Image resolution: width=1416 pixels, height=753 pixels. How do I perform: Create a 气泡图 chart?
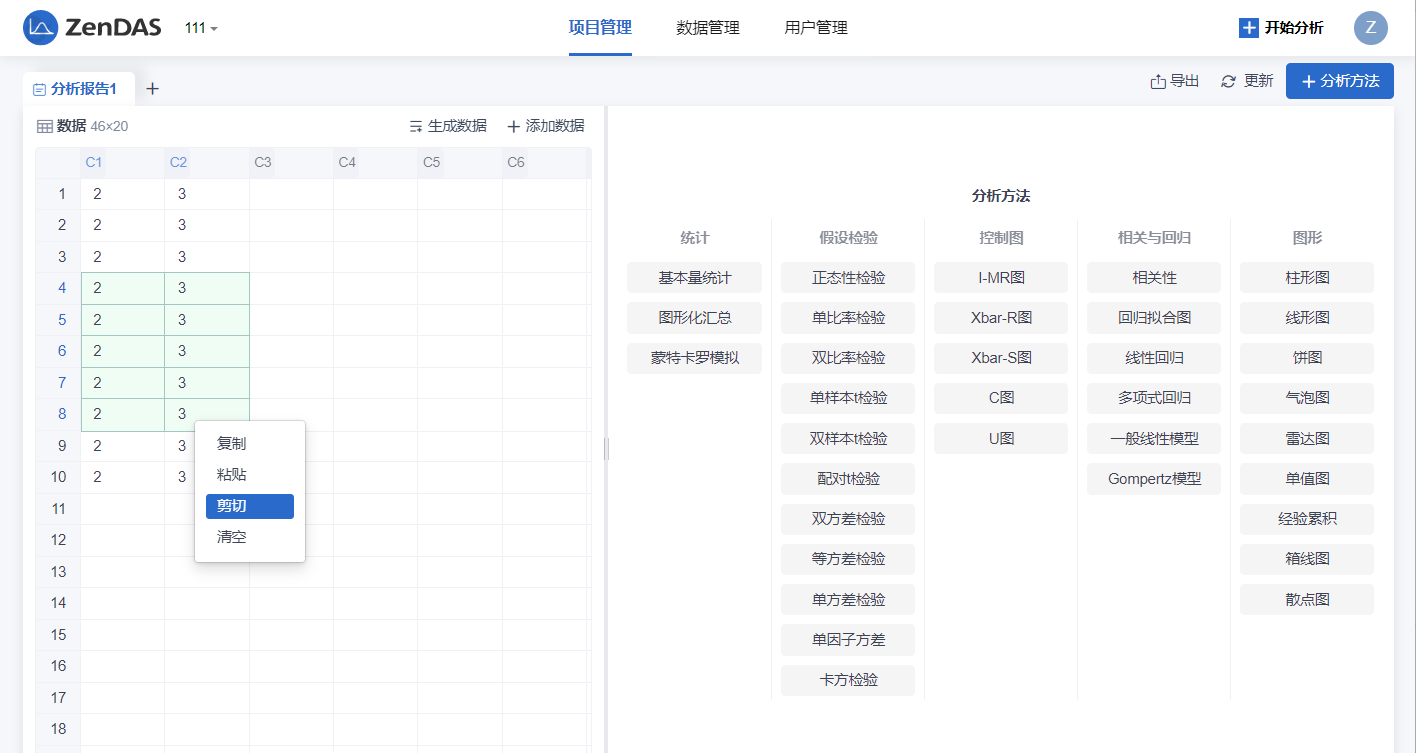click(1307, 398)
